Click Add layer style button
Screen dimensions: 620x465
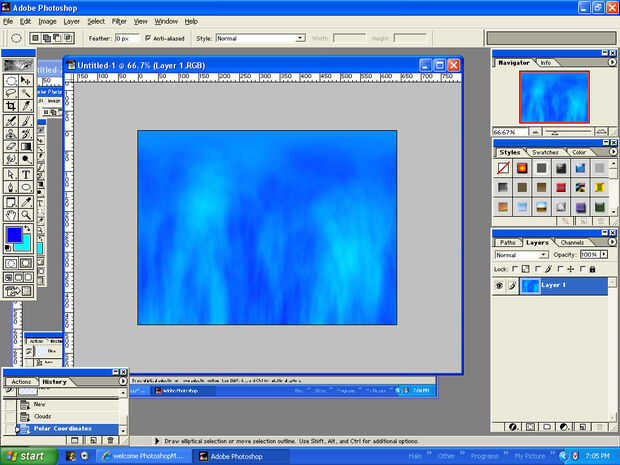pyautogui.click(x=513, y=427)
